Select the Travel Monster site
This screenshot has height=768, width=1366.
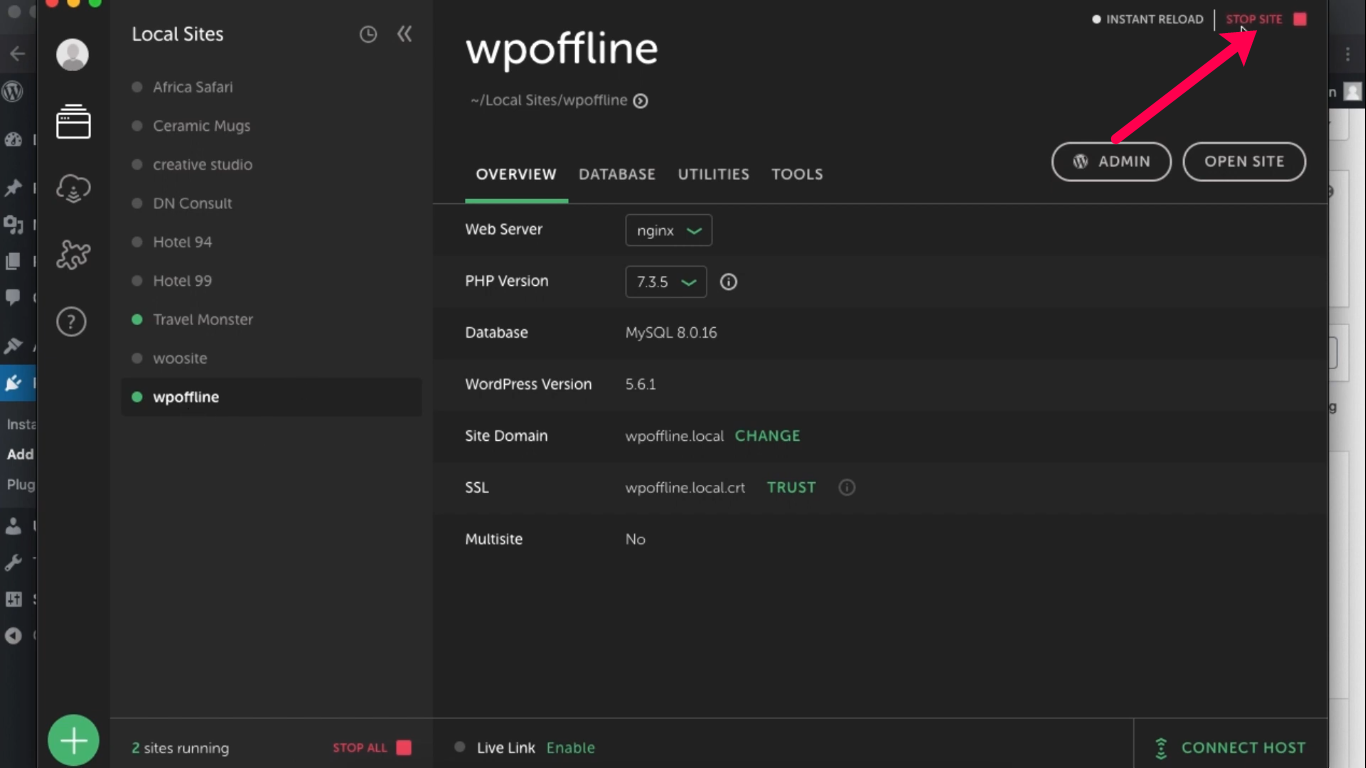click(x=271, y=320)
